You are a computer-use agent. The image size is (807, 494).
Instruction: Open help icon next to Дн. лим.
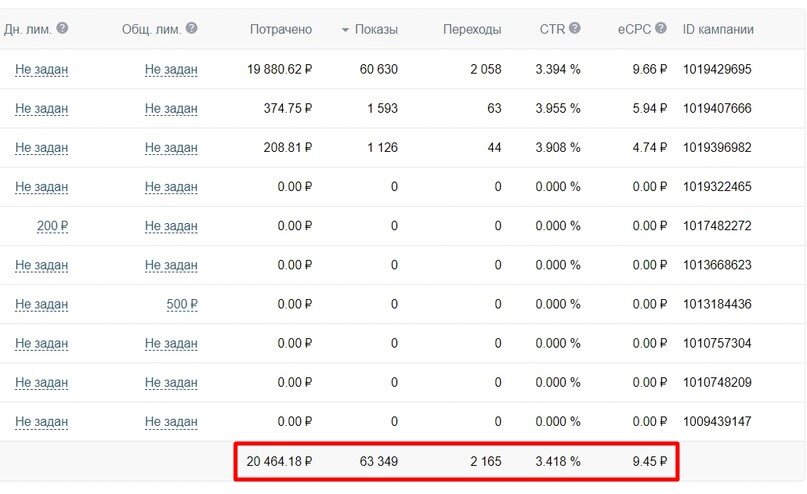[62, 28]
